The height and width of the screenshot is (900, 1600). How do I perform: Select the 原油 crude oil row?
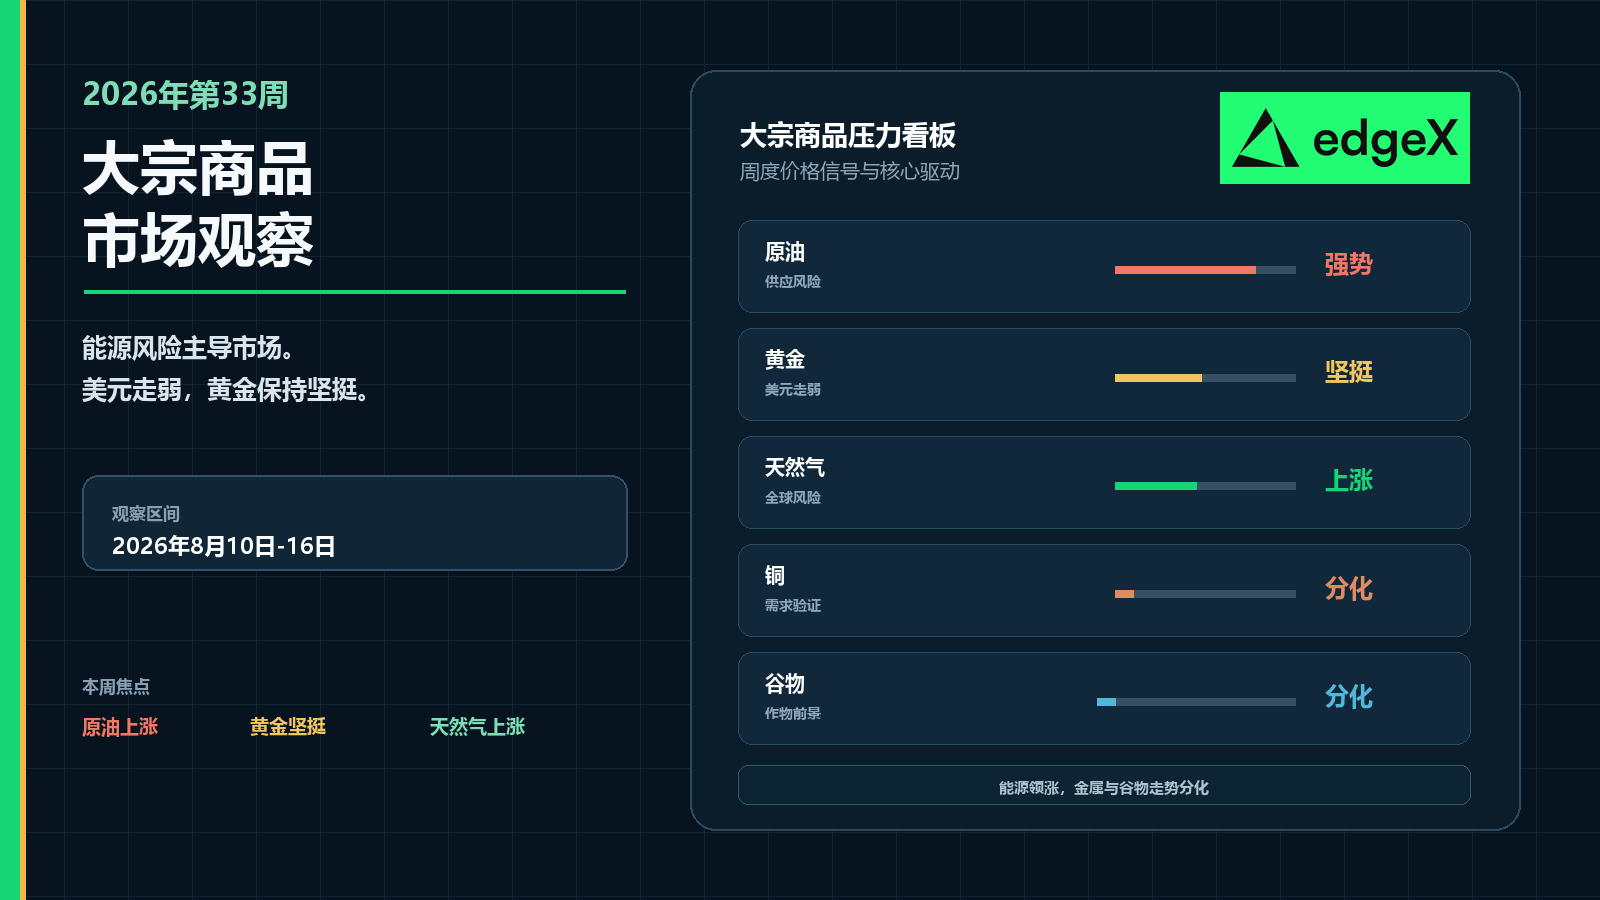pos(1104,266)
